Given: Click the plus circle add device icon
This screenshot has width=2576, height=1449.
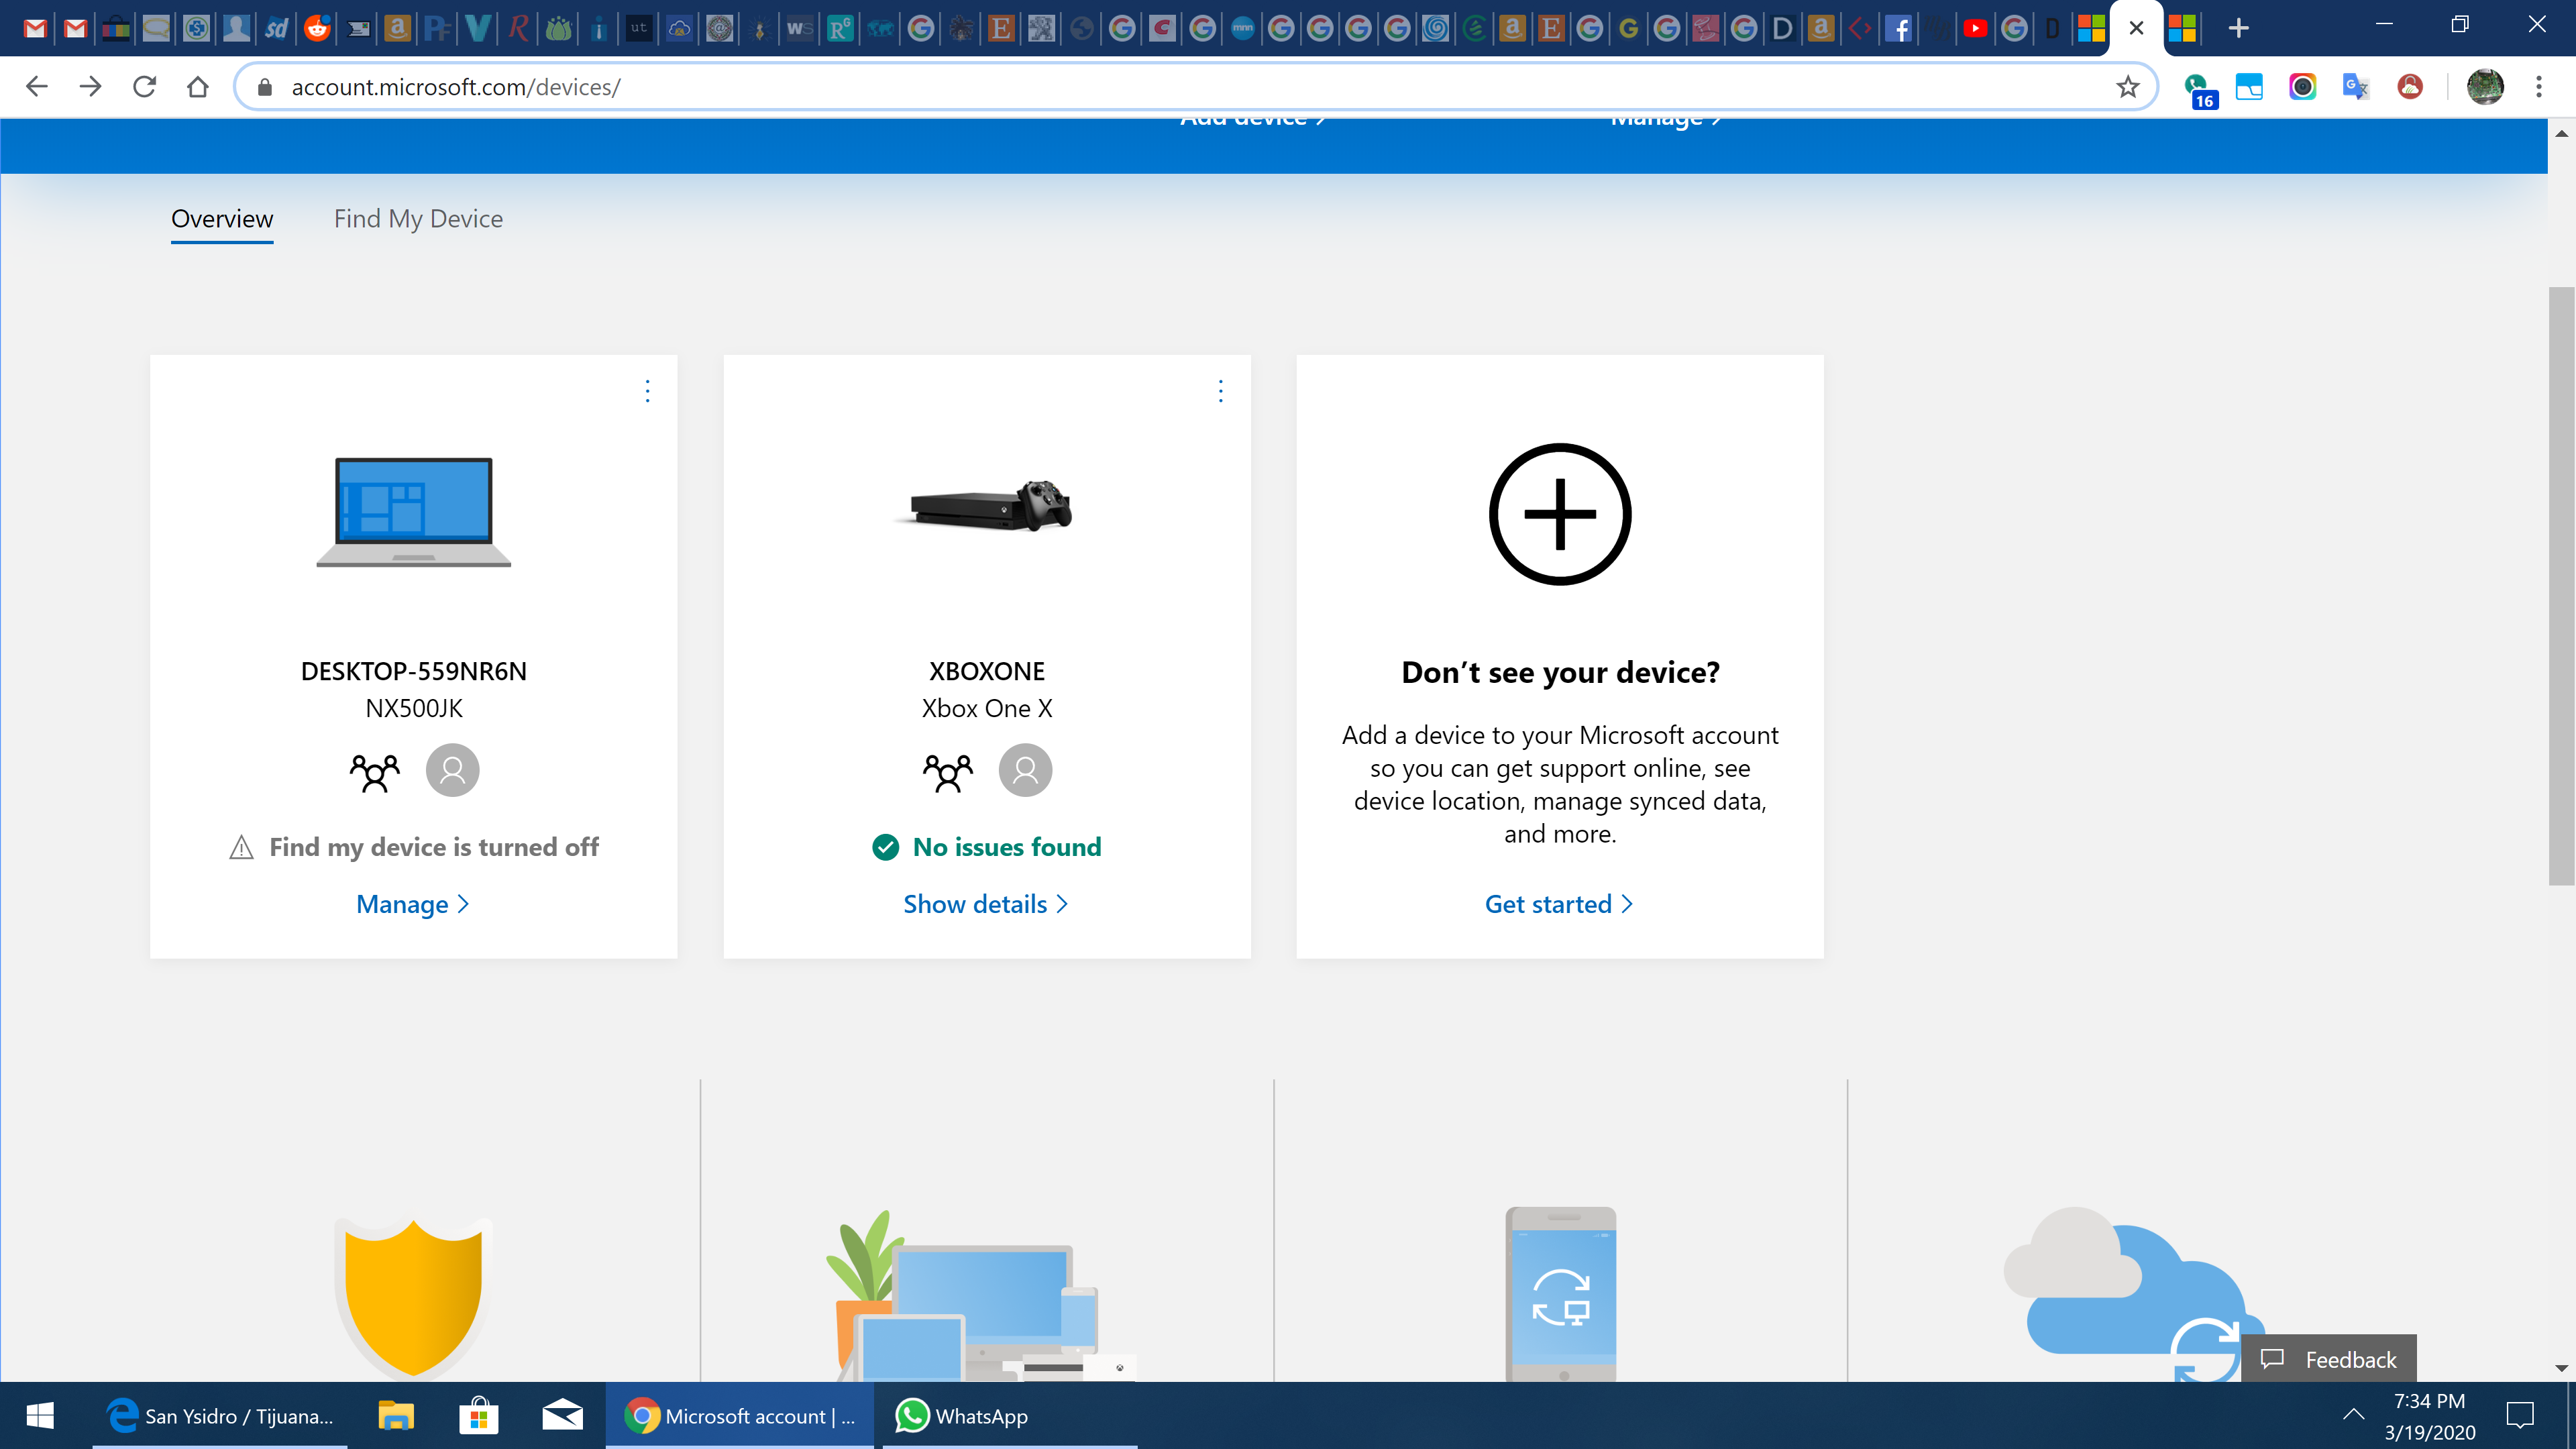Looking at the screenshot, I should click(x=1559, y=514).
